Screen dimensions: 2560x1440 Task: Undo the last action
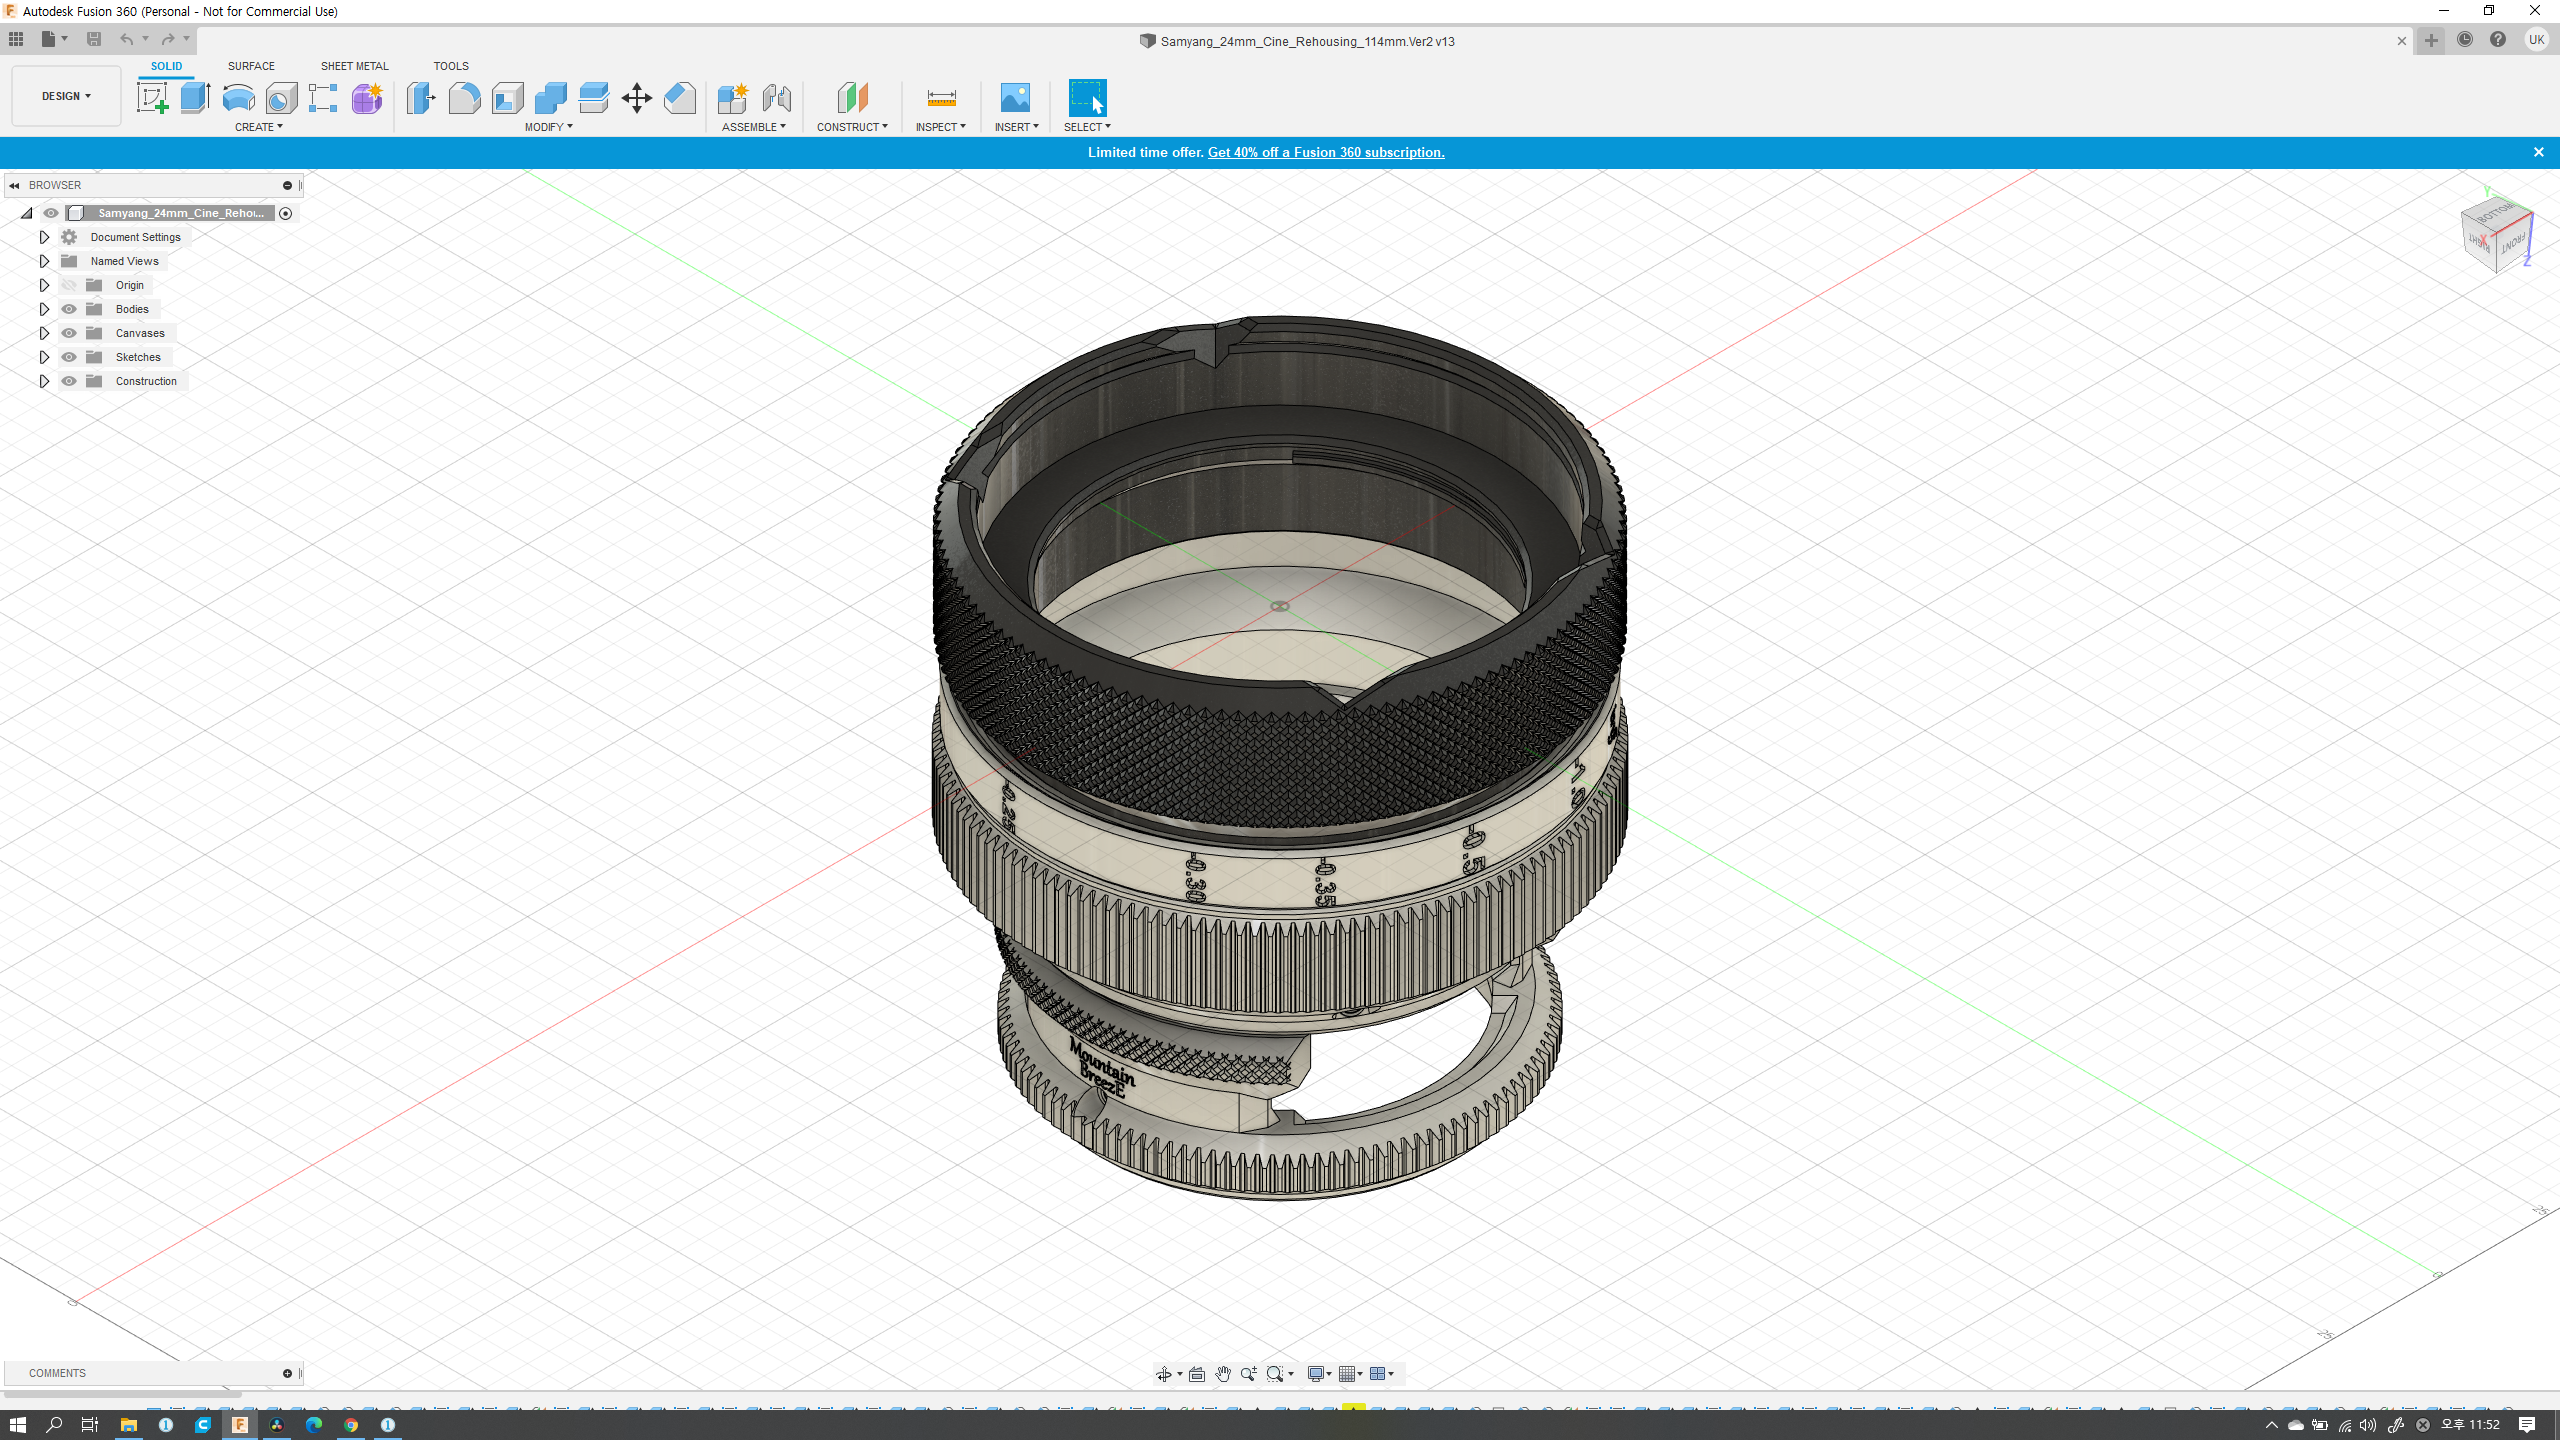click(126, 39)
